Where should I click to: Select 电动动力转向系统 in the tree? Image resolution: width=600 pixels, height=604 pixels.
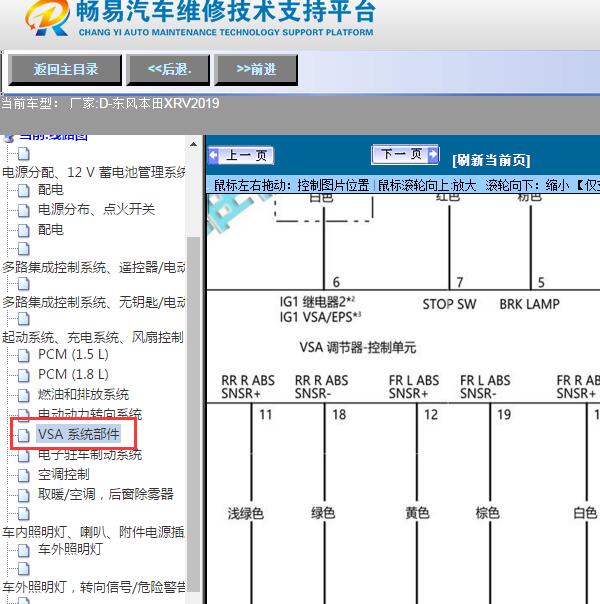(x=90, y=414)
